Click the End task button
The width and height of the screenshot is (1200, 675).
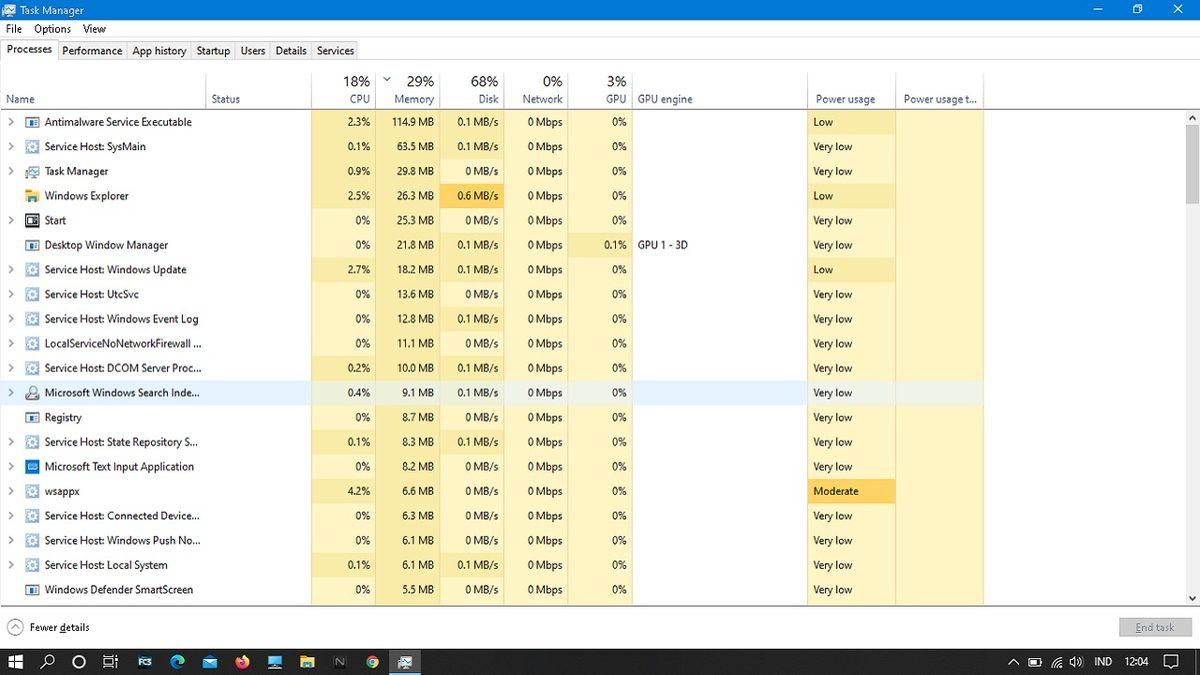(1154, 627)
